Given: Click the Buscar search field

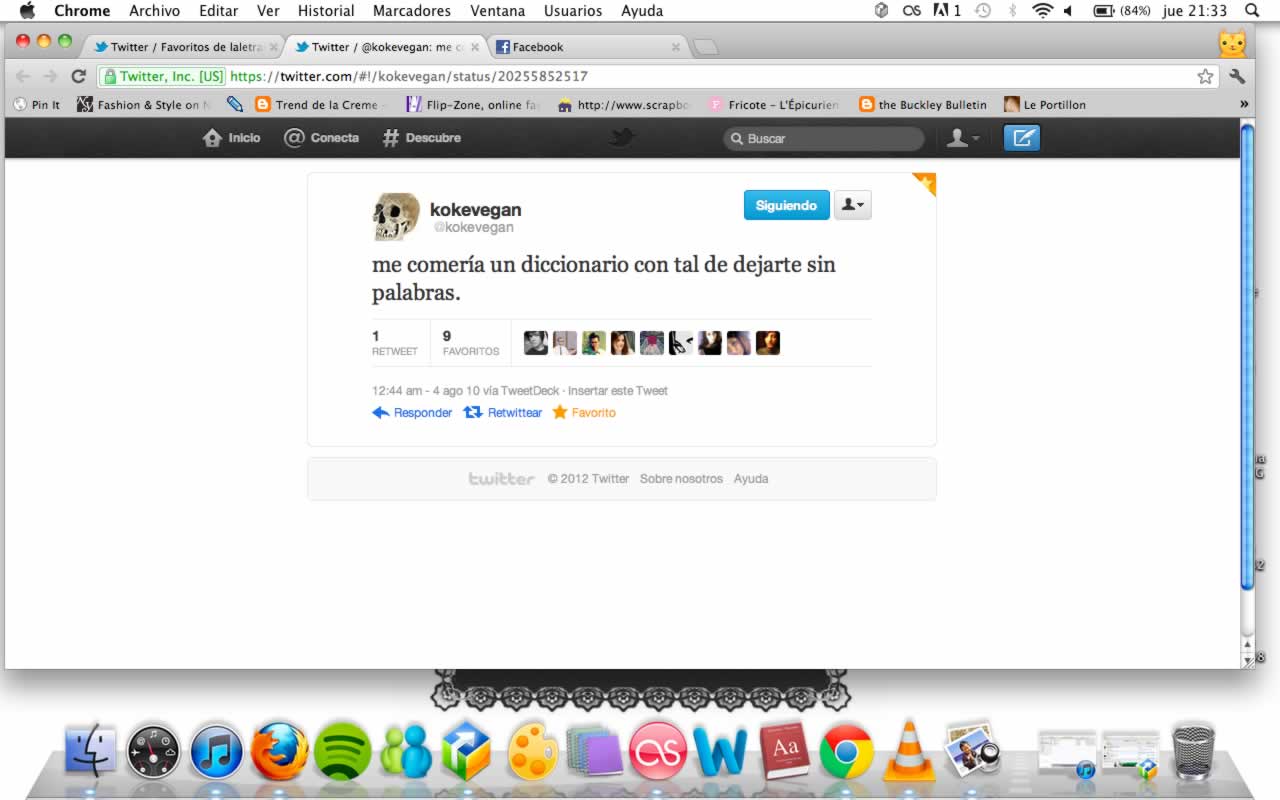Looking at the screenshot, I should pyautogui.click(x=824, y=138).
